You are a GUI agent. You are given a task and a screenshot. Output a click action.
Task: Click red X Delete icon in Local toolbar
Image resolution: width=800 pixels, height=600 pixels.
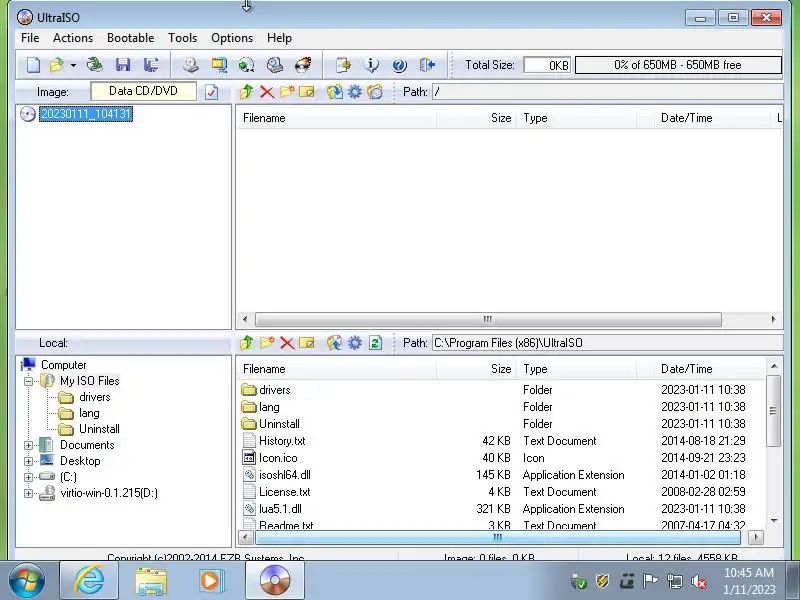point(287,343)
